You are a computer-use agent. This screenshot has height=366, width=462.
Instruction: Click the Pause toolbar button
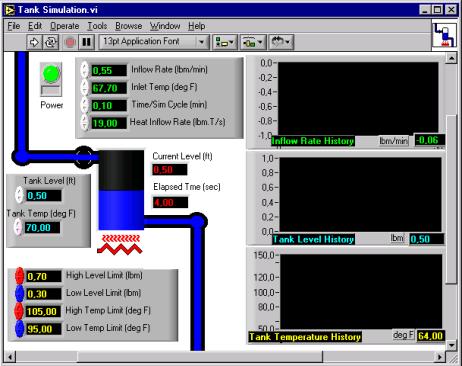point(87,42)
